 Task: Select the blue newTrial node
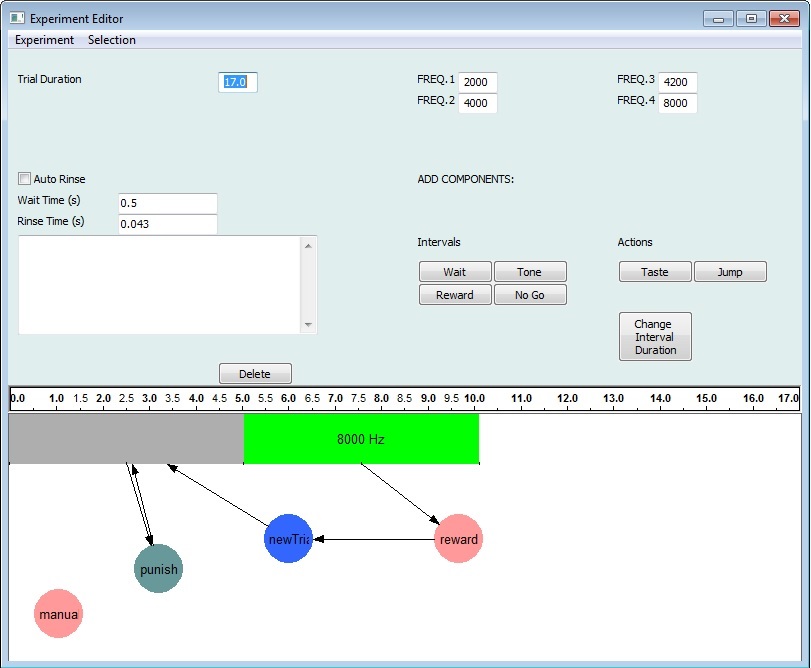(288, 539)
